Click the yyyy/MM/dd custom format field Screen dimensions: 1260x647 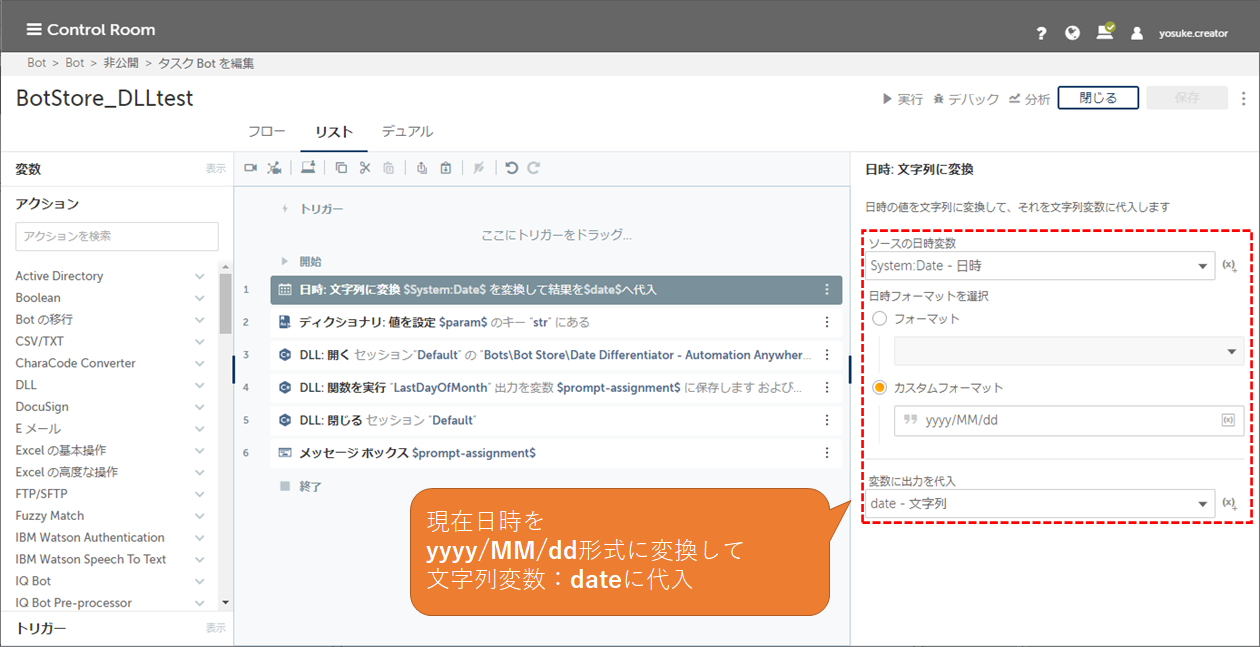[1069, 420]
